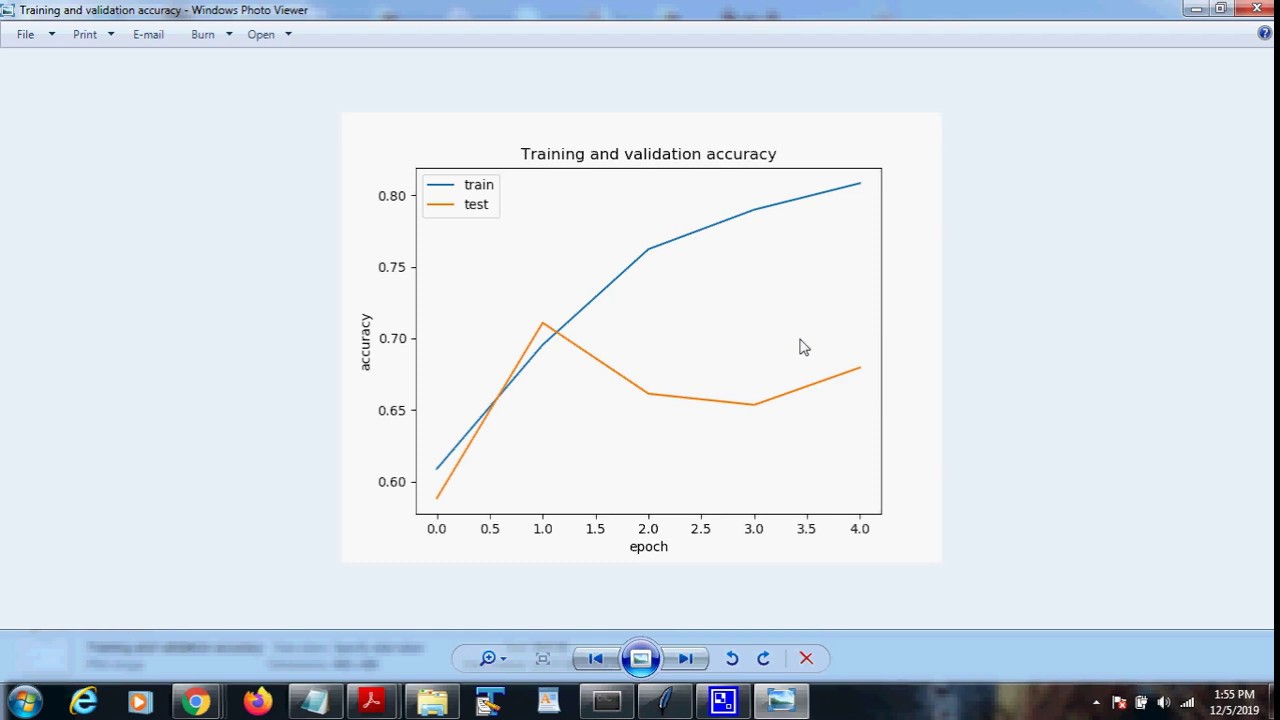The image size is (1280, 720).
Task: Open the File menu
Action: (x=26, y=34)
